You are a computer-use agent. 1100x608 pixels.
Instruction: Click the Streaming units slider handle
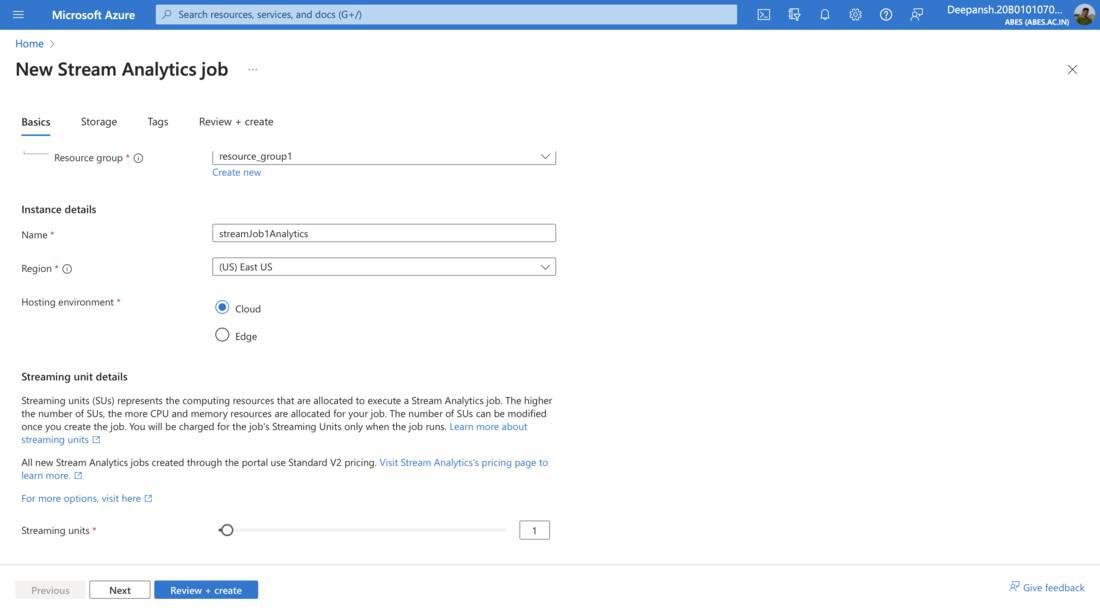227,530
